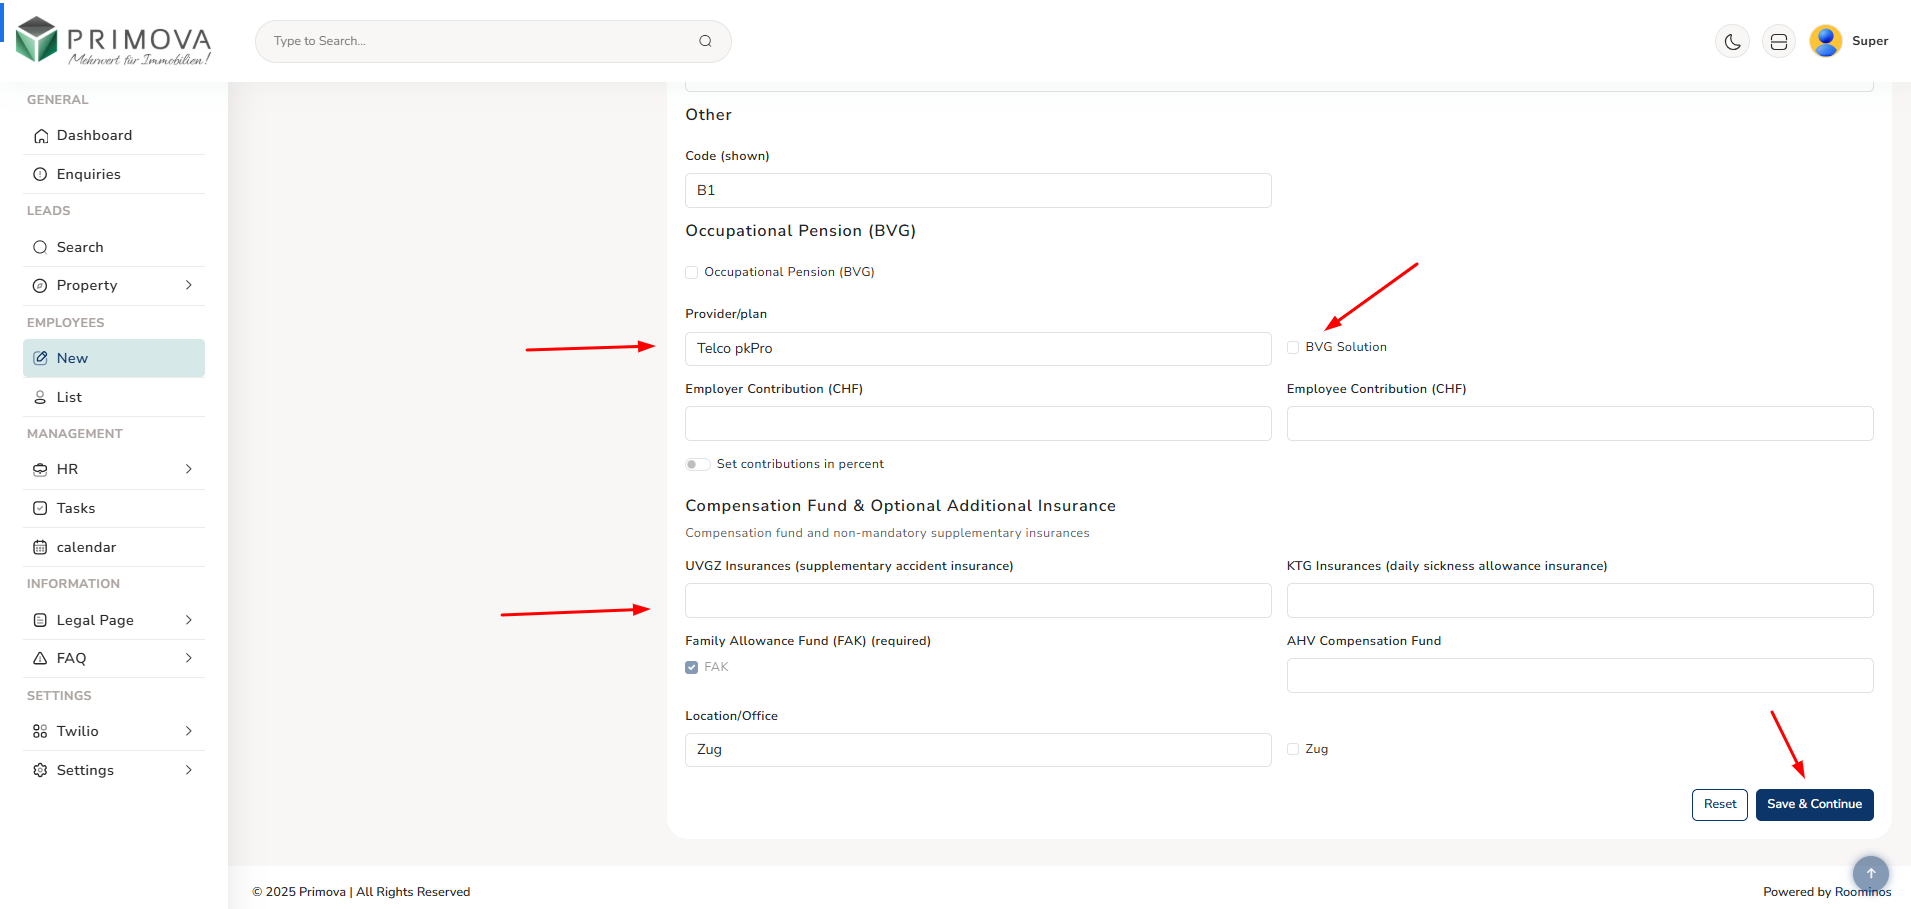Open the calendar via its sidebar icon

coord(40,547)
